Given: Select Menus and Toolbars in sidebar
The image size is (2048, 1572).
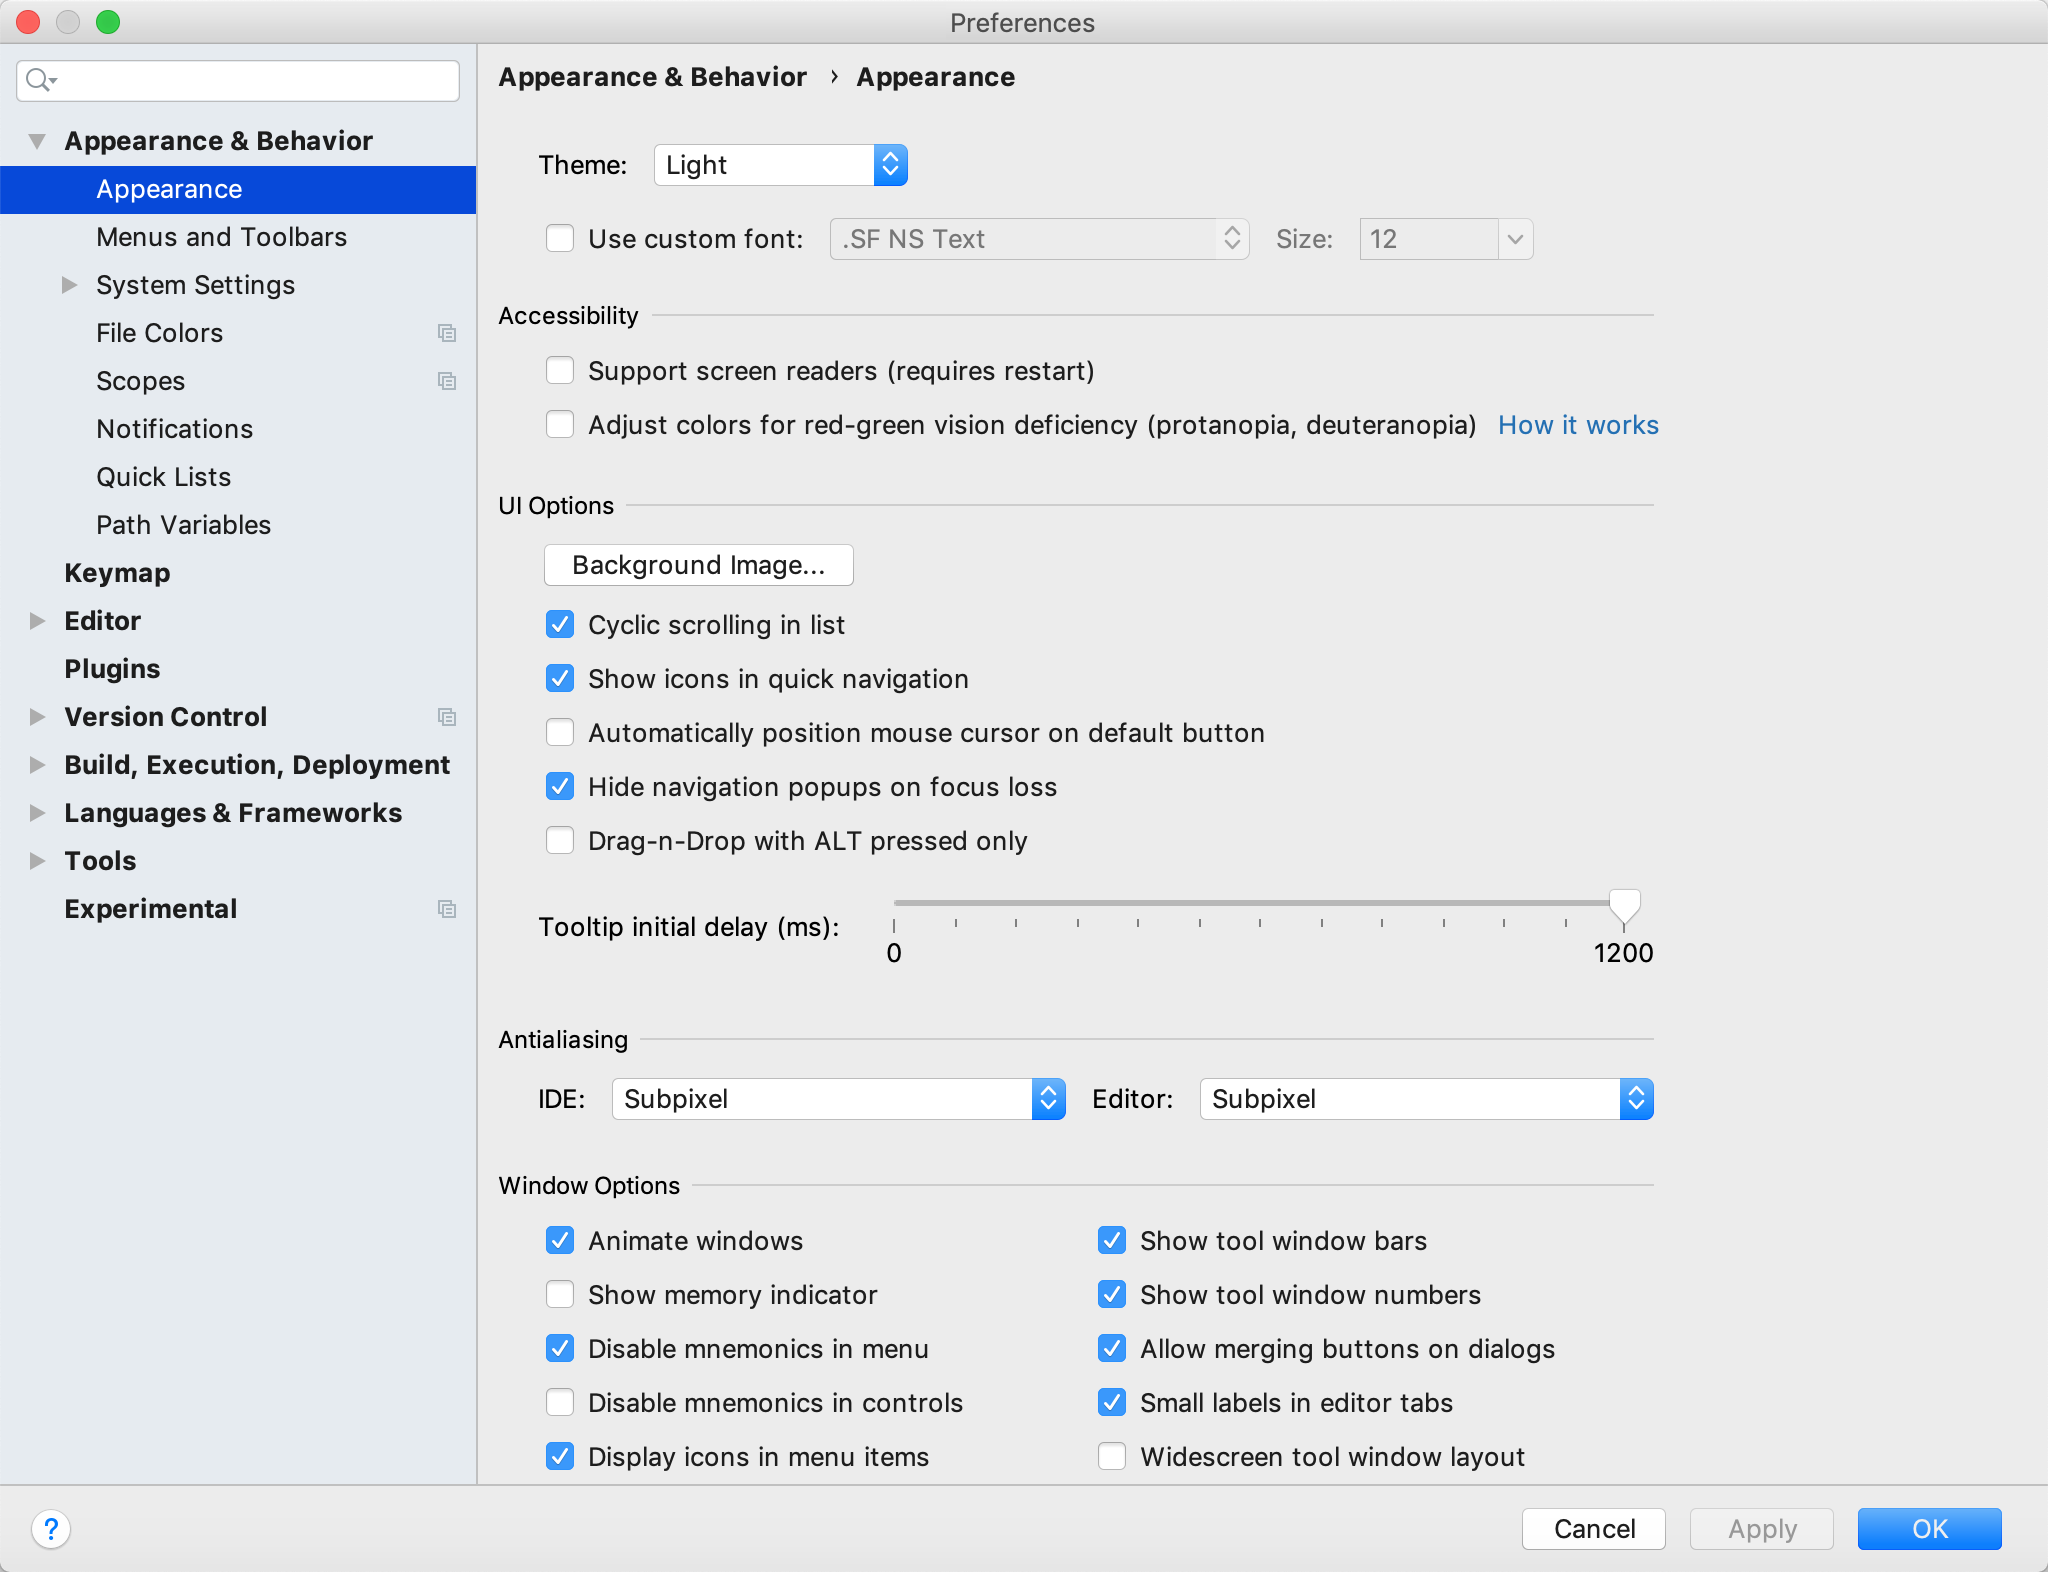Looking at the screenshot, I should tap(221, 237).
